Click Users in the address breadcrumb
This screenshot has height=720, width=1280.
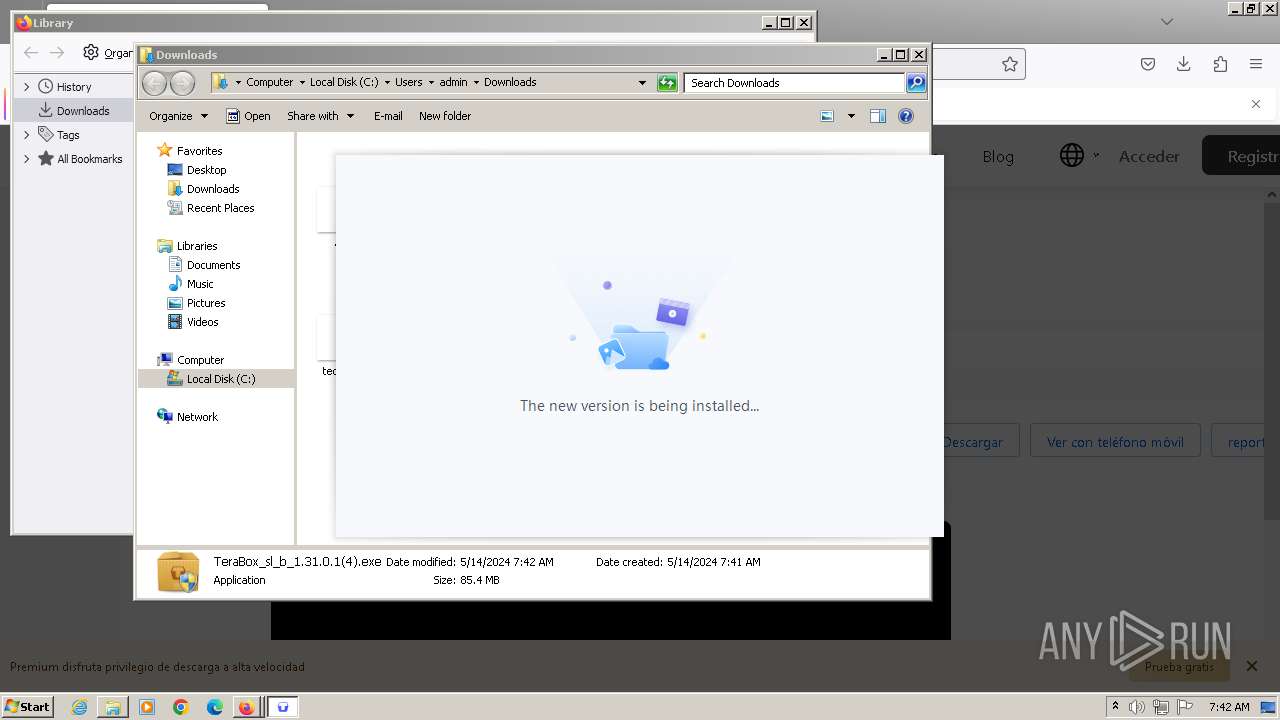tap(409, 83)
